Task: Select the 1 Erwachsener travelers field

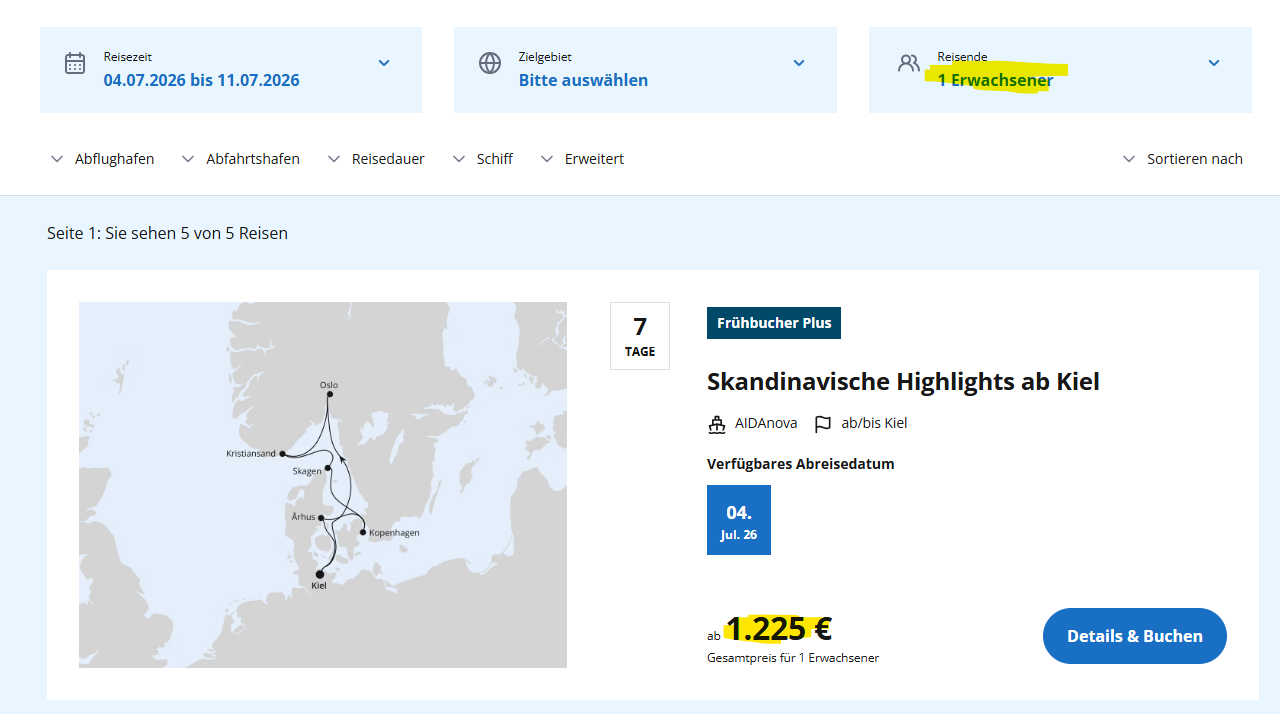Action: pos(1060,70)
